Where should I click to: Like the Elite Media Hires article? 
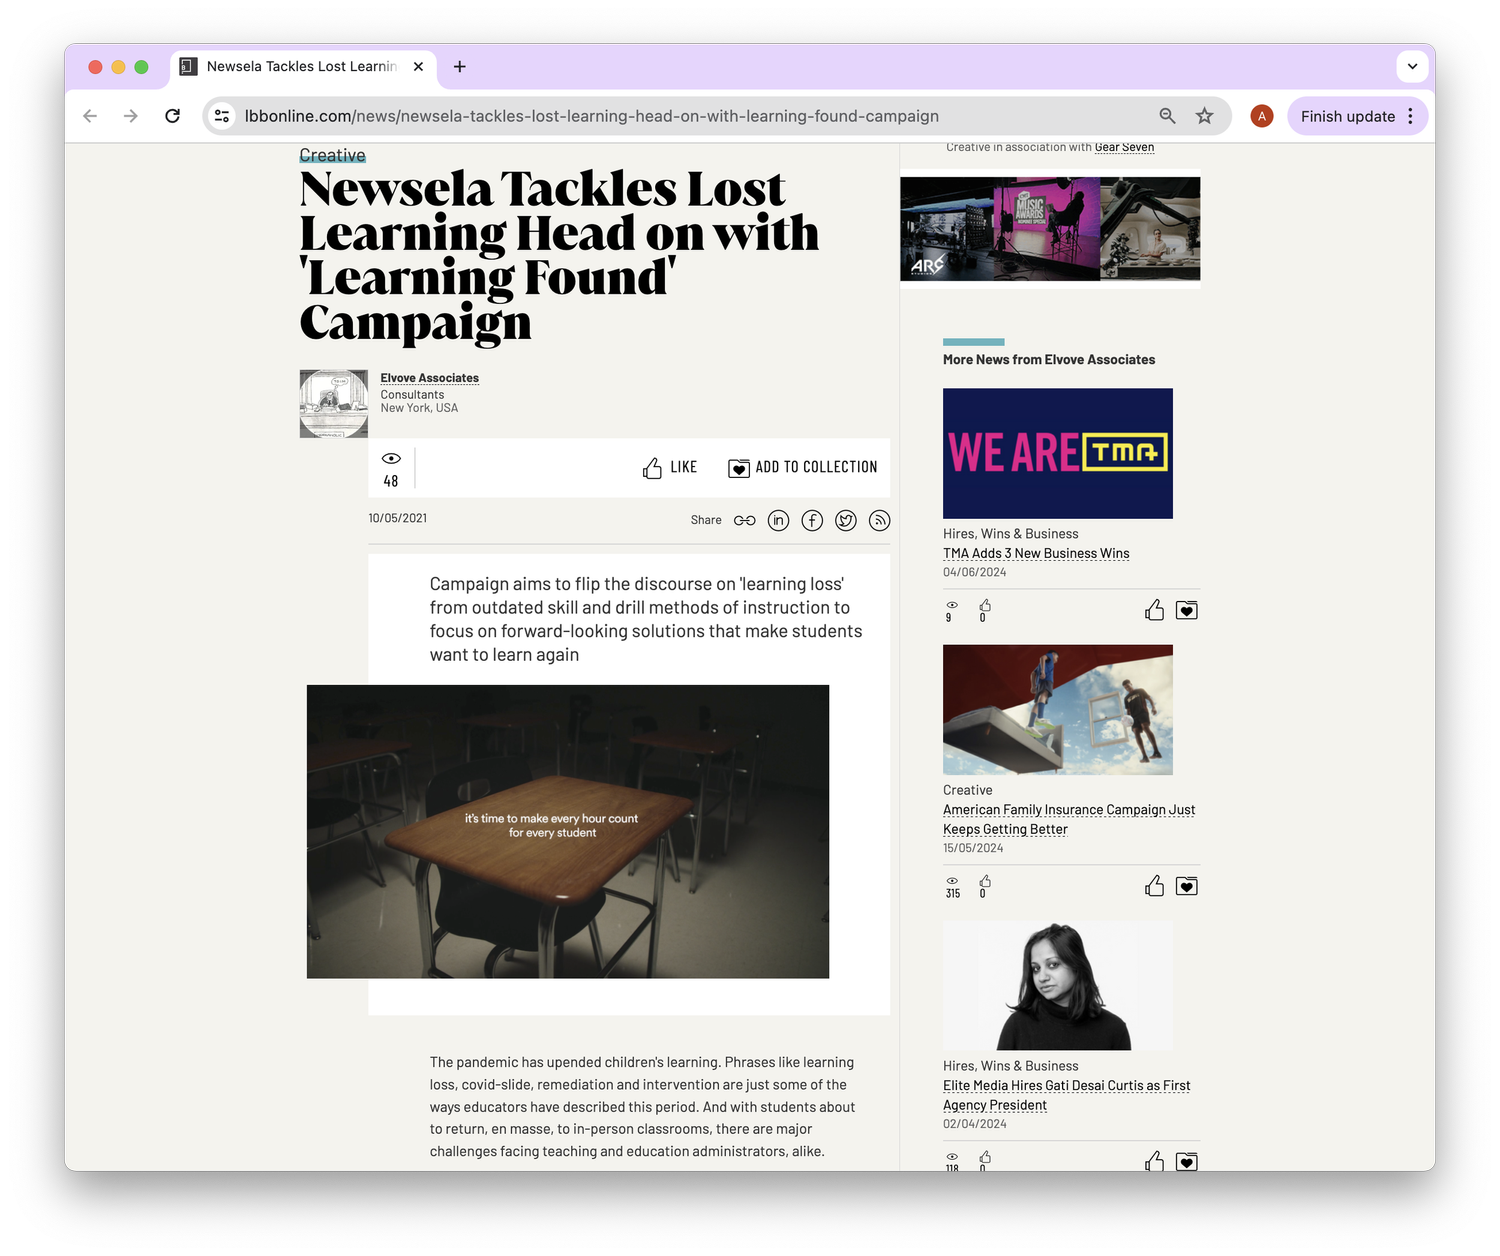pyautogui.click(x=1154, y=1161)
